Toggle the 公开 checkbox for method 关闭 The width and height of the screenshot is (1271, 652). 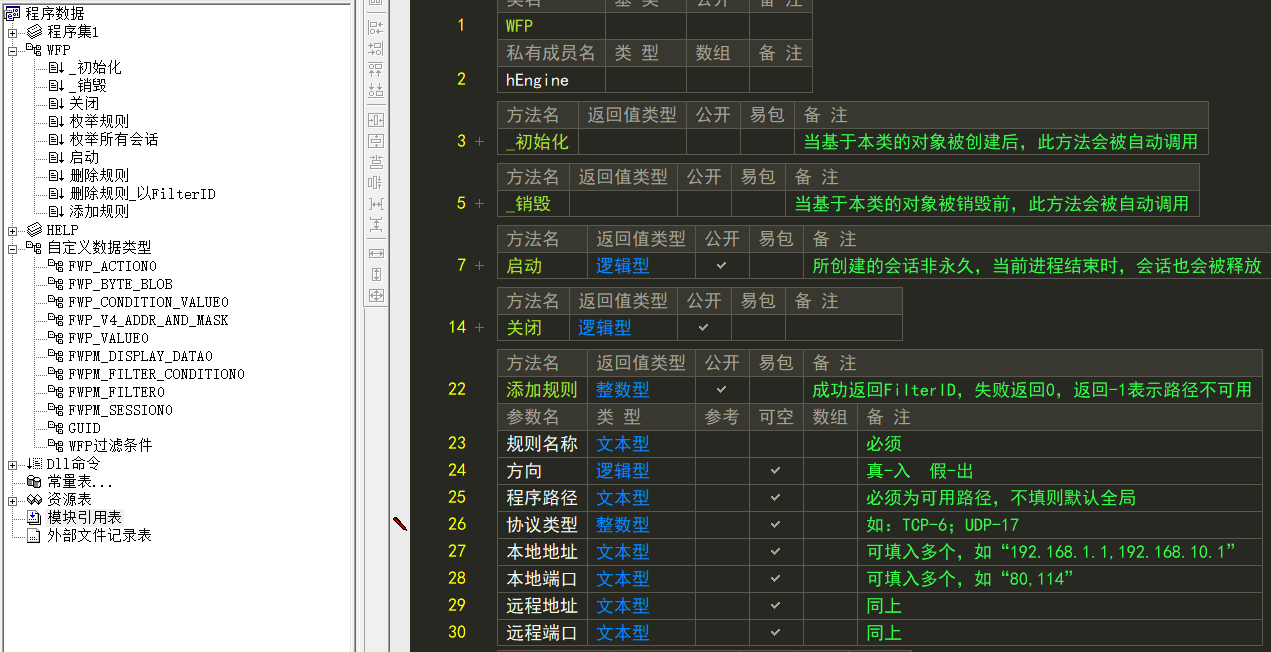[x=703, y=327]
